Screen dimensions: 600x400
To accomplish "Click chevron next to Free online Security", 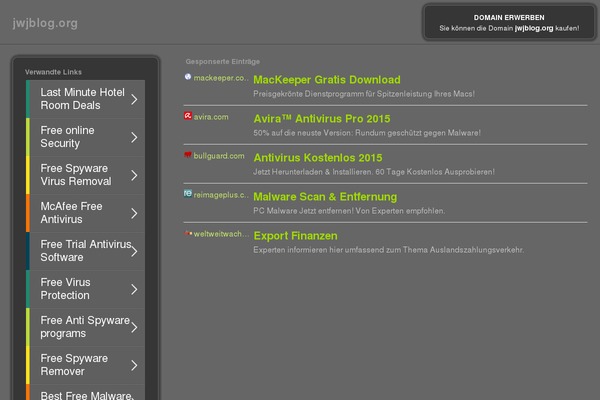I will (x=134, y=137).
